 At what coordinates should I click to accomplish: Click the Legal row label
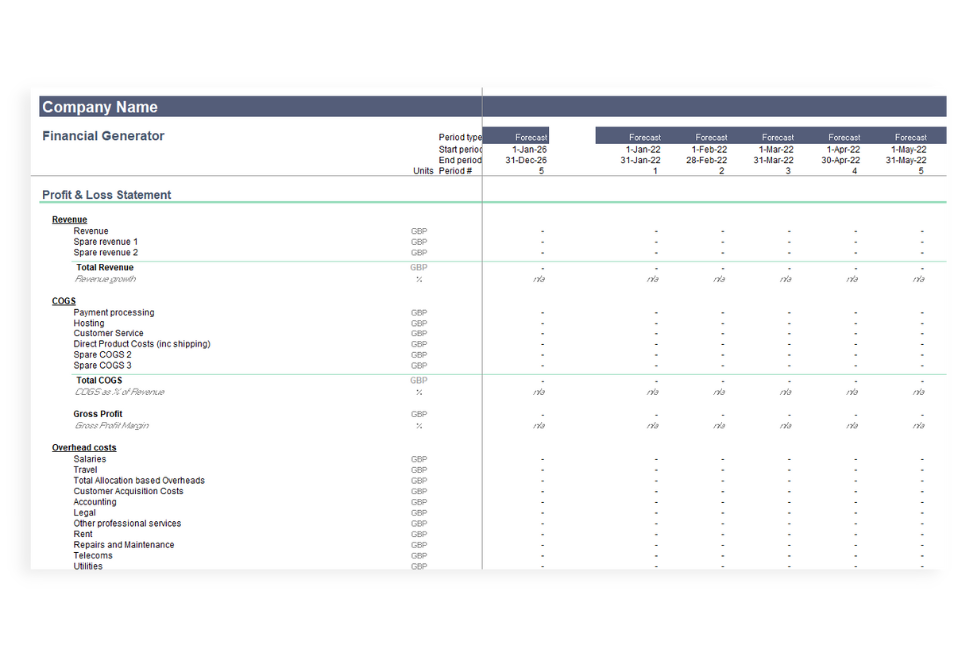(85, 513)
